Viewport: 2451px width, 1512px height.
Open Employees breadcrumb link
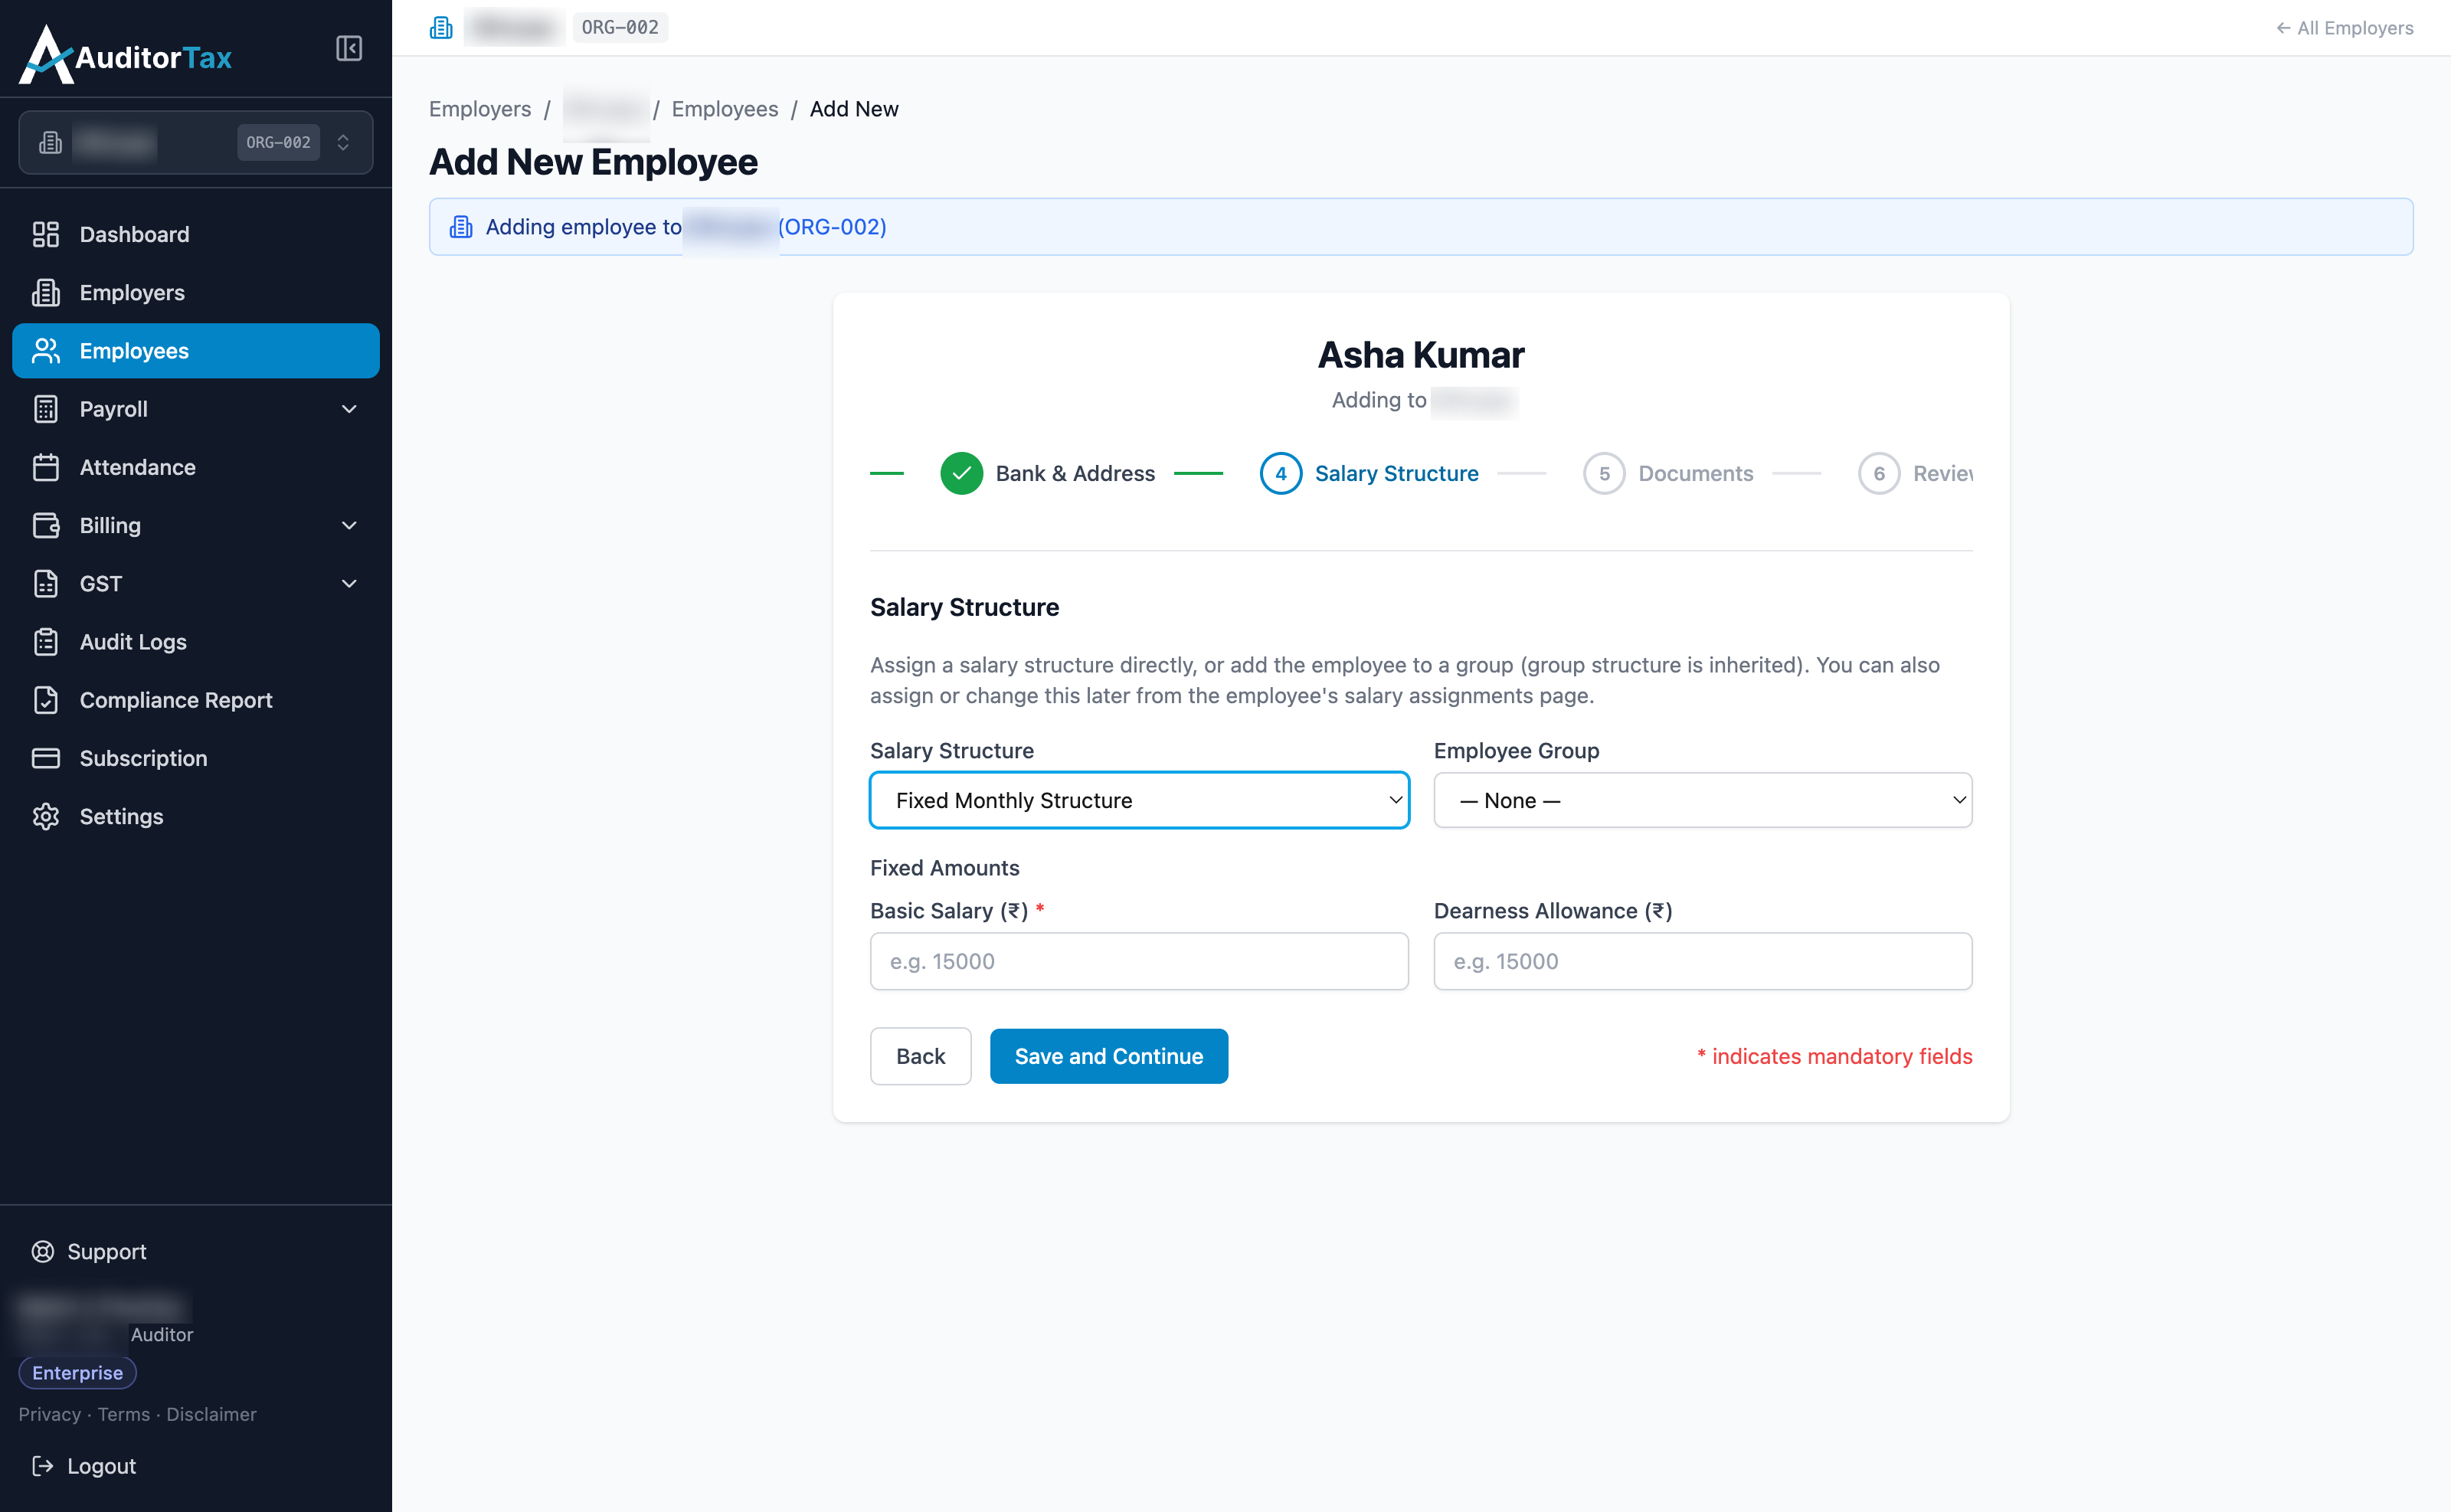point(725,109)
